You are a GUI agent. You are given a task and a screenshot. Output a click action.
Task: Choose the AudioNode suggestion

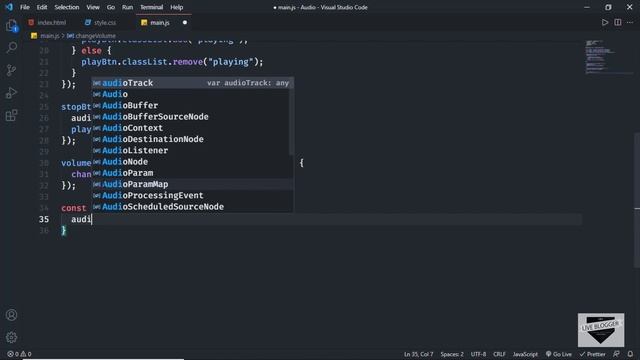tap(192, 162)
